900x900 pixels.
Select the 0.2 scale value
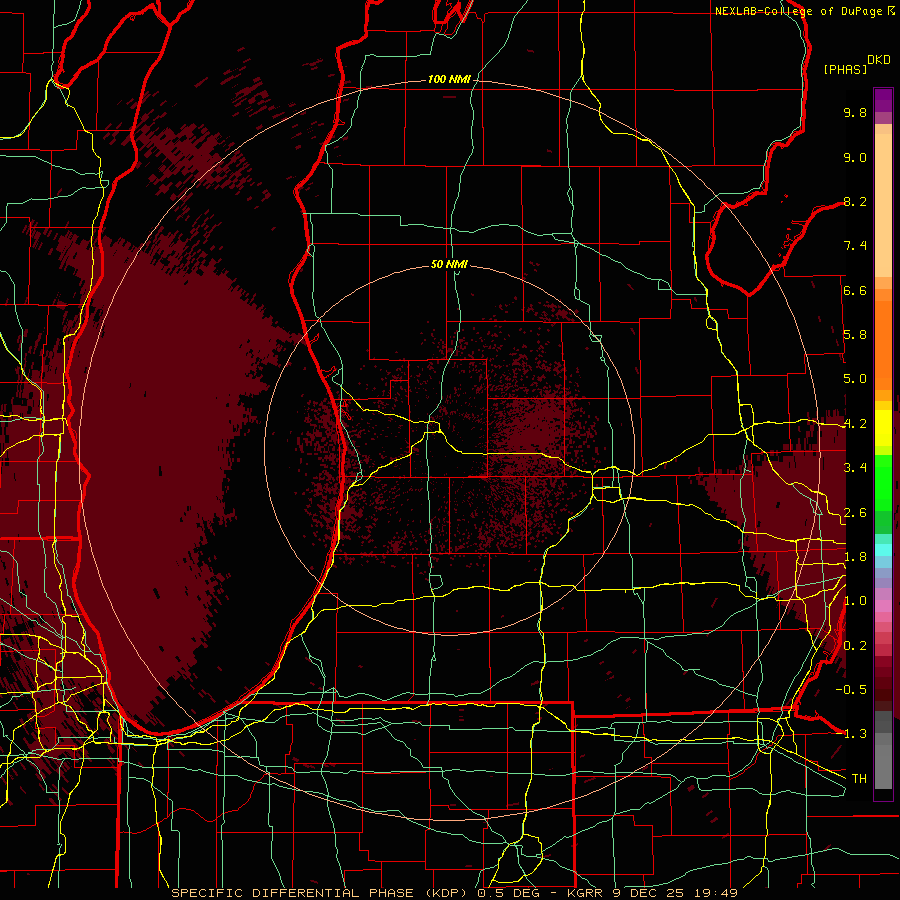[855, 646]
